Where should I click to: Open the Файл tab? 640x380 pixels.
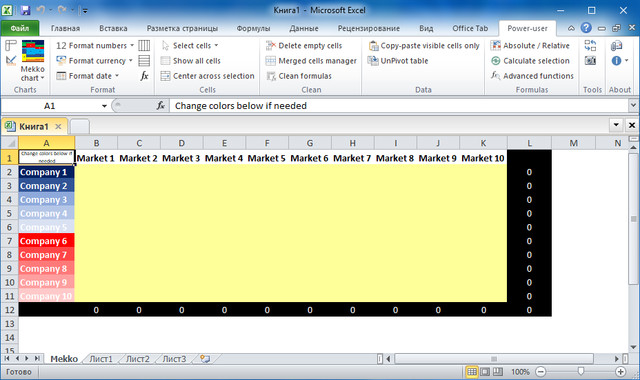[20, 28]
